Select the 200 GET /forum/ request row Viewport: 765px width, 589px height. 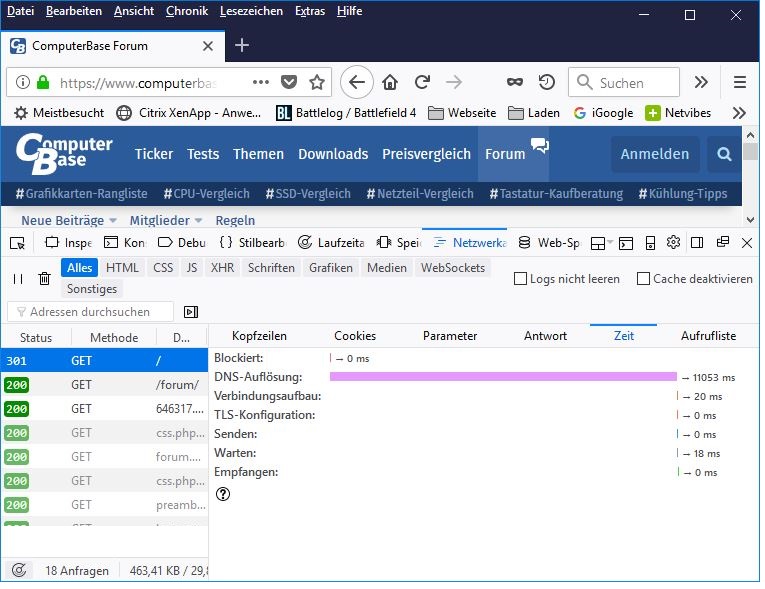pyautogui.click(x=104, y=385)
